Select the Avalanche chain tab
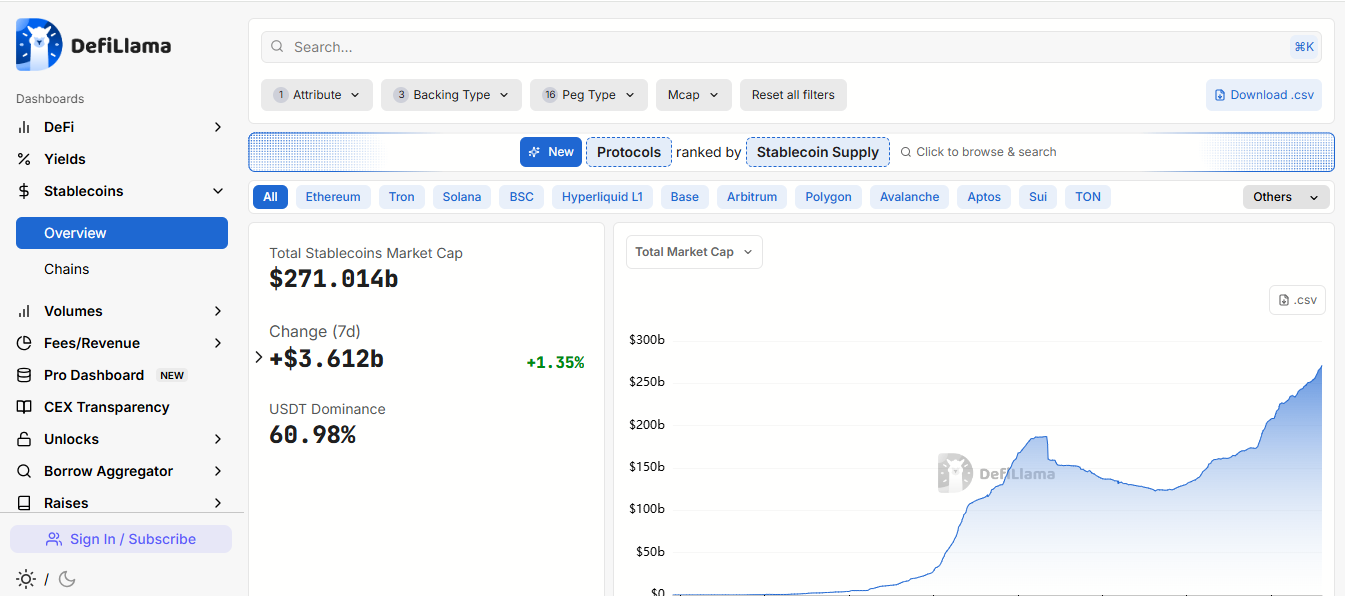The width and height of the screenshot is (1345, 596). point(910,197)
